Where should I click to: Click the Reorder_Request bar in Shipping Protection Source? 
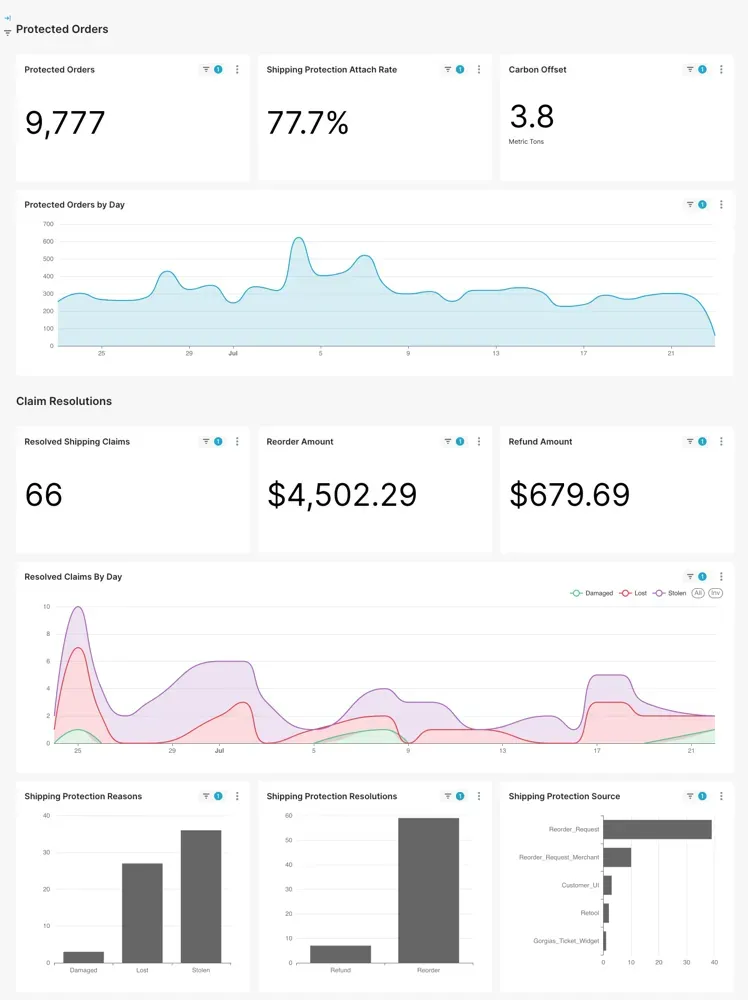coord(657,829)
